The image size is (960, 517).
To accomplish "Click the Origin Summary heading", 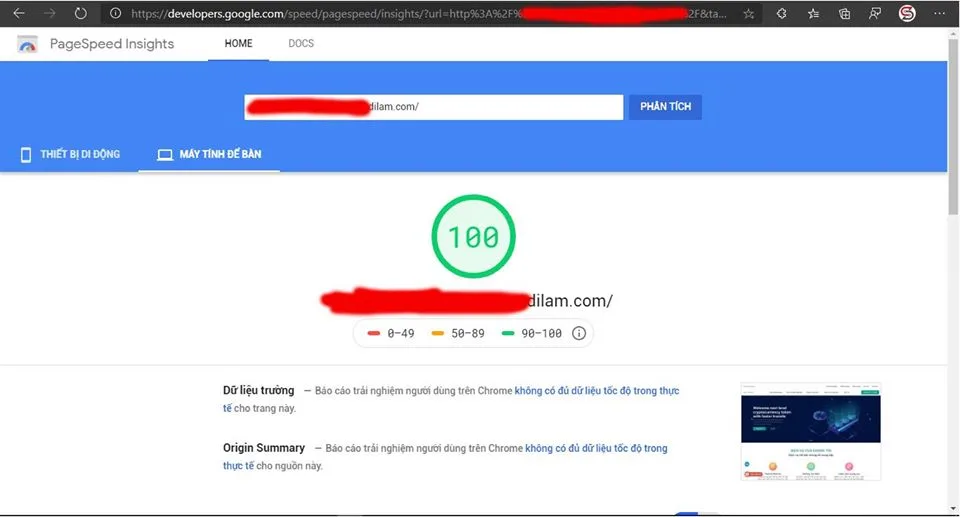I will [x=264, y=448].
